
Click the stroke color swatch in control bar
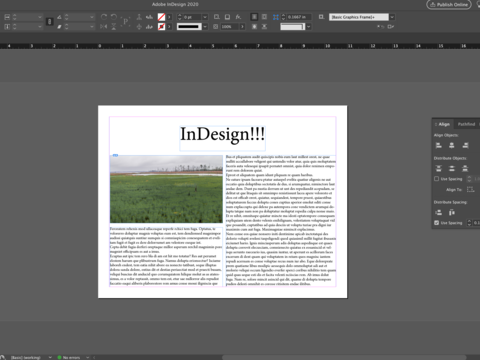[x=161, y=27]
